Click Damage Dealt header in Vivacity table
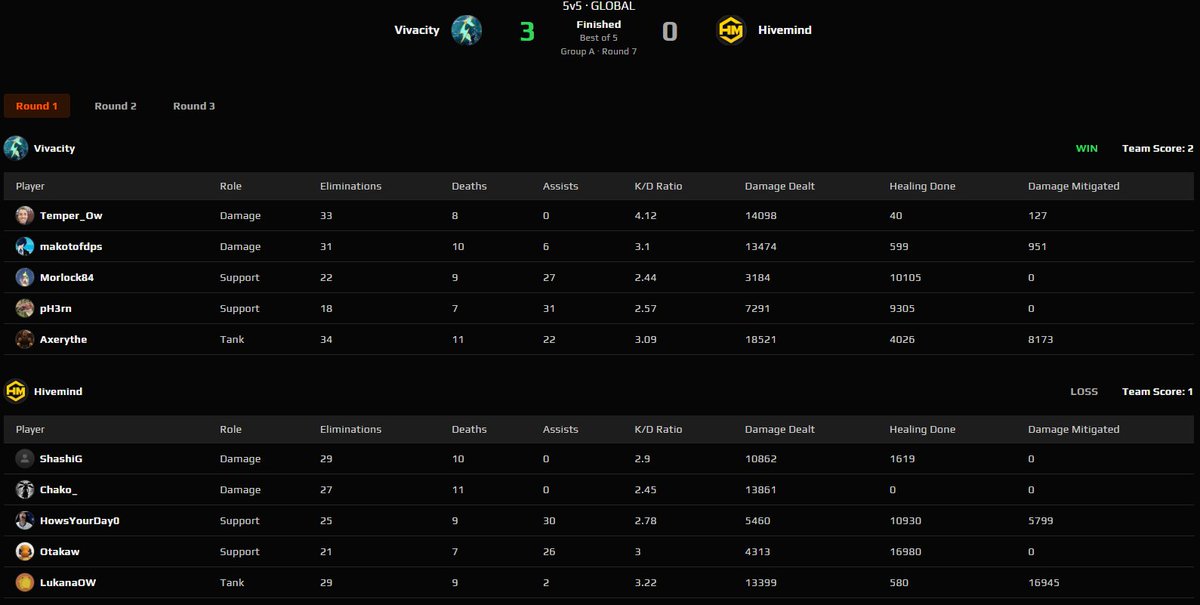Screen dimensions: 1200x605 coord(780,186)
